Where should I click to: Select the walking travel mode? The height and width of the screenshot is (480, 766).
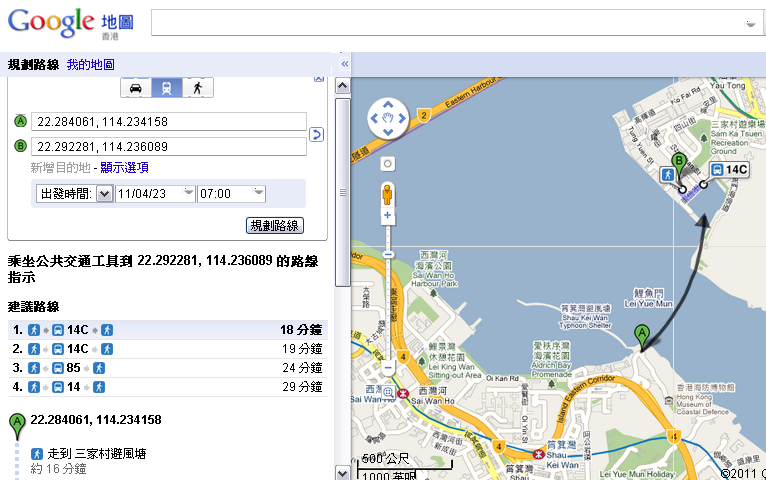[x=198, y=88]
